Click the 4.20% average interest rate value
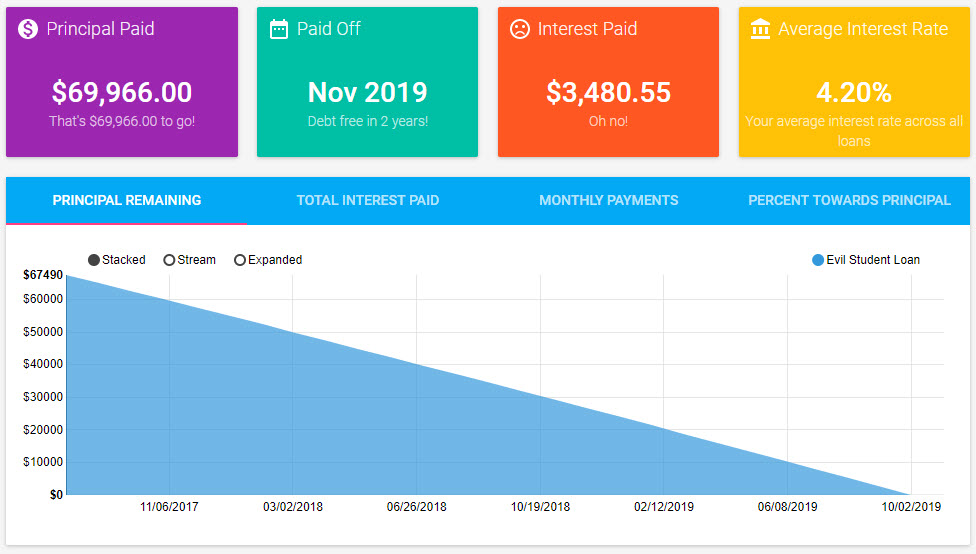 click(853, 92)
